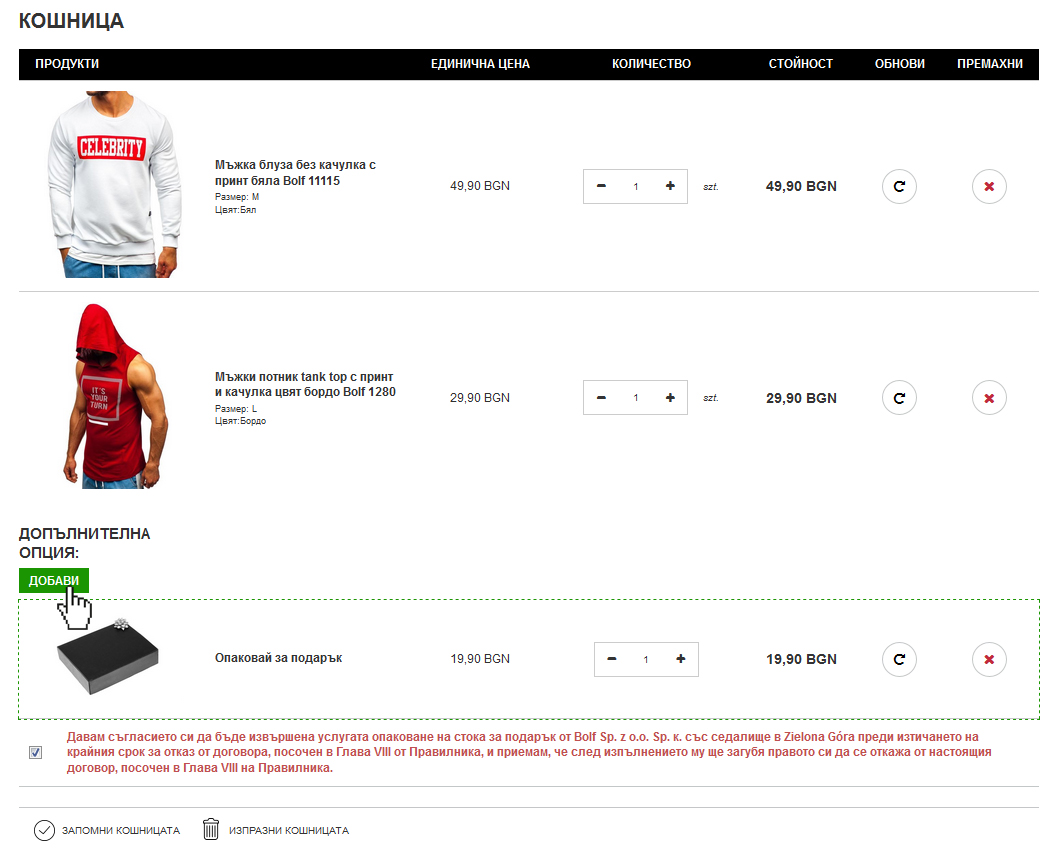The height and width of the screenshot is (850, 1054).
Task: Open the Bolf 1280 tank top link
Action: point(305,384)
